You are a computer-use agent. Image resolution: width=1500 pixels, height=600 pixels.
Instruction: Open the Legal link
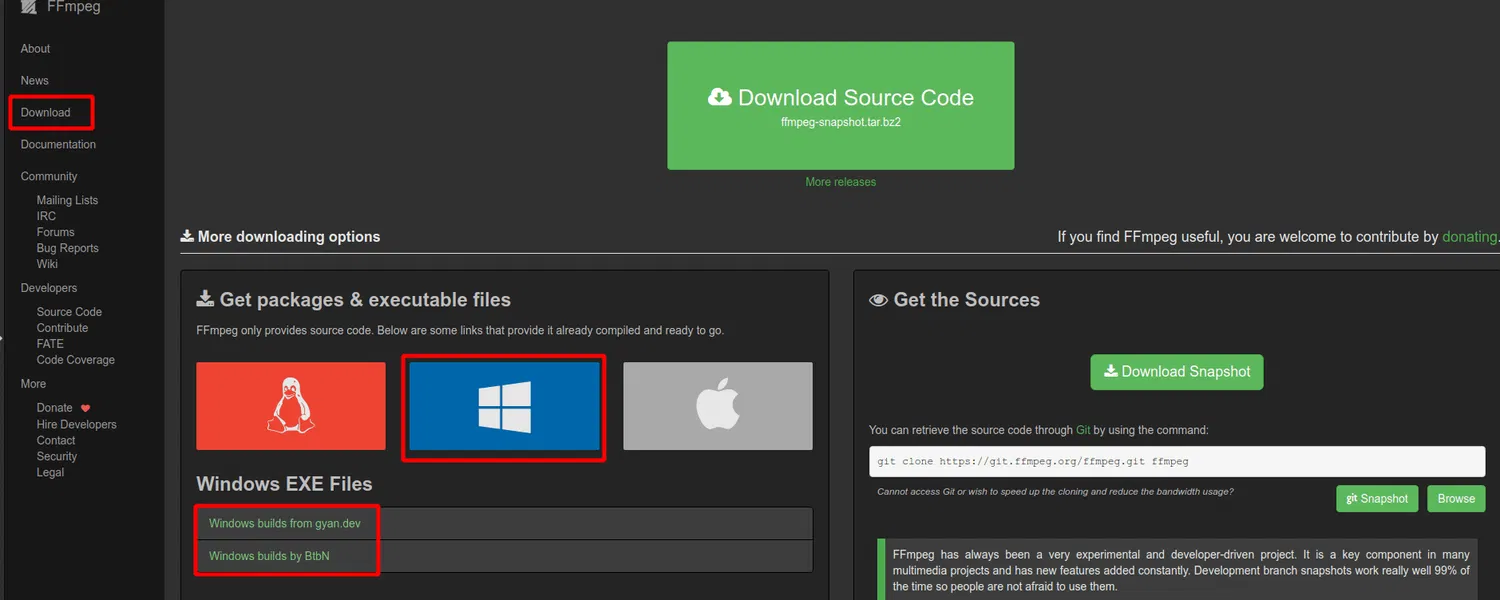pos(50,472)
